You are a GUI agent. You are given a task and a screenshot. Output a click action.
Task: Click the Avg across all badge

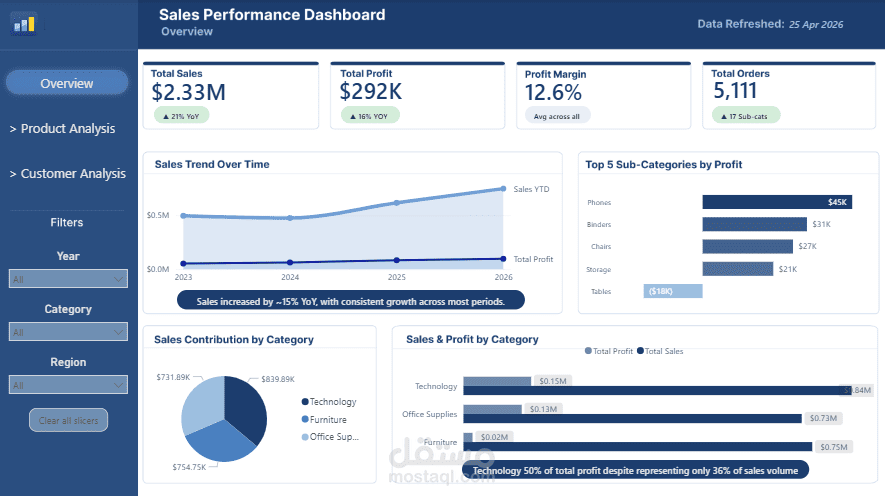click(556, 116)
